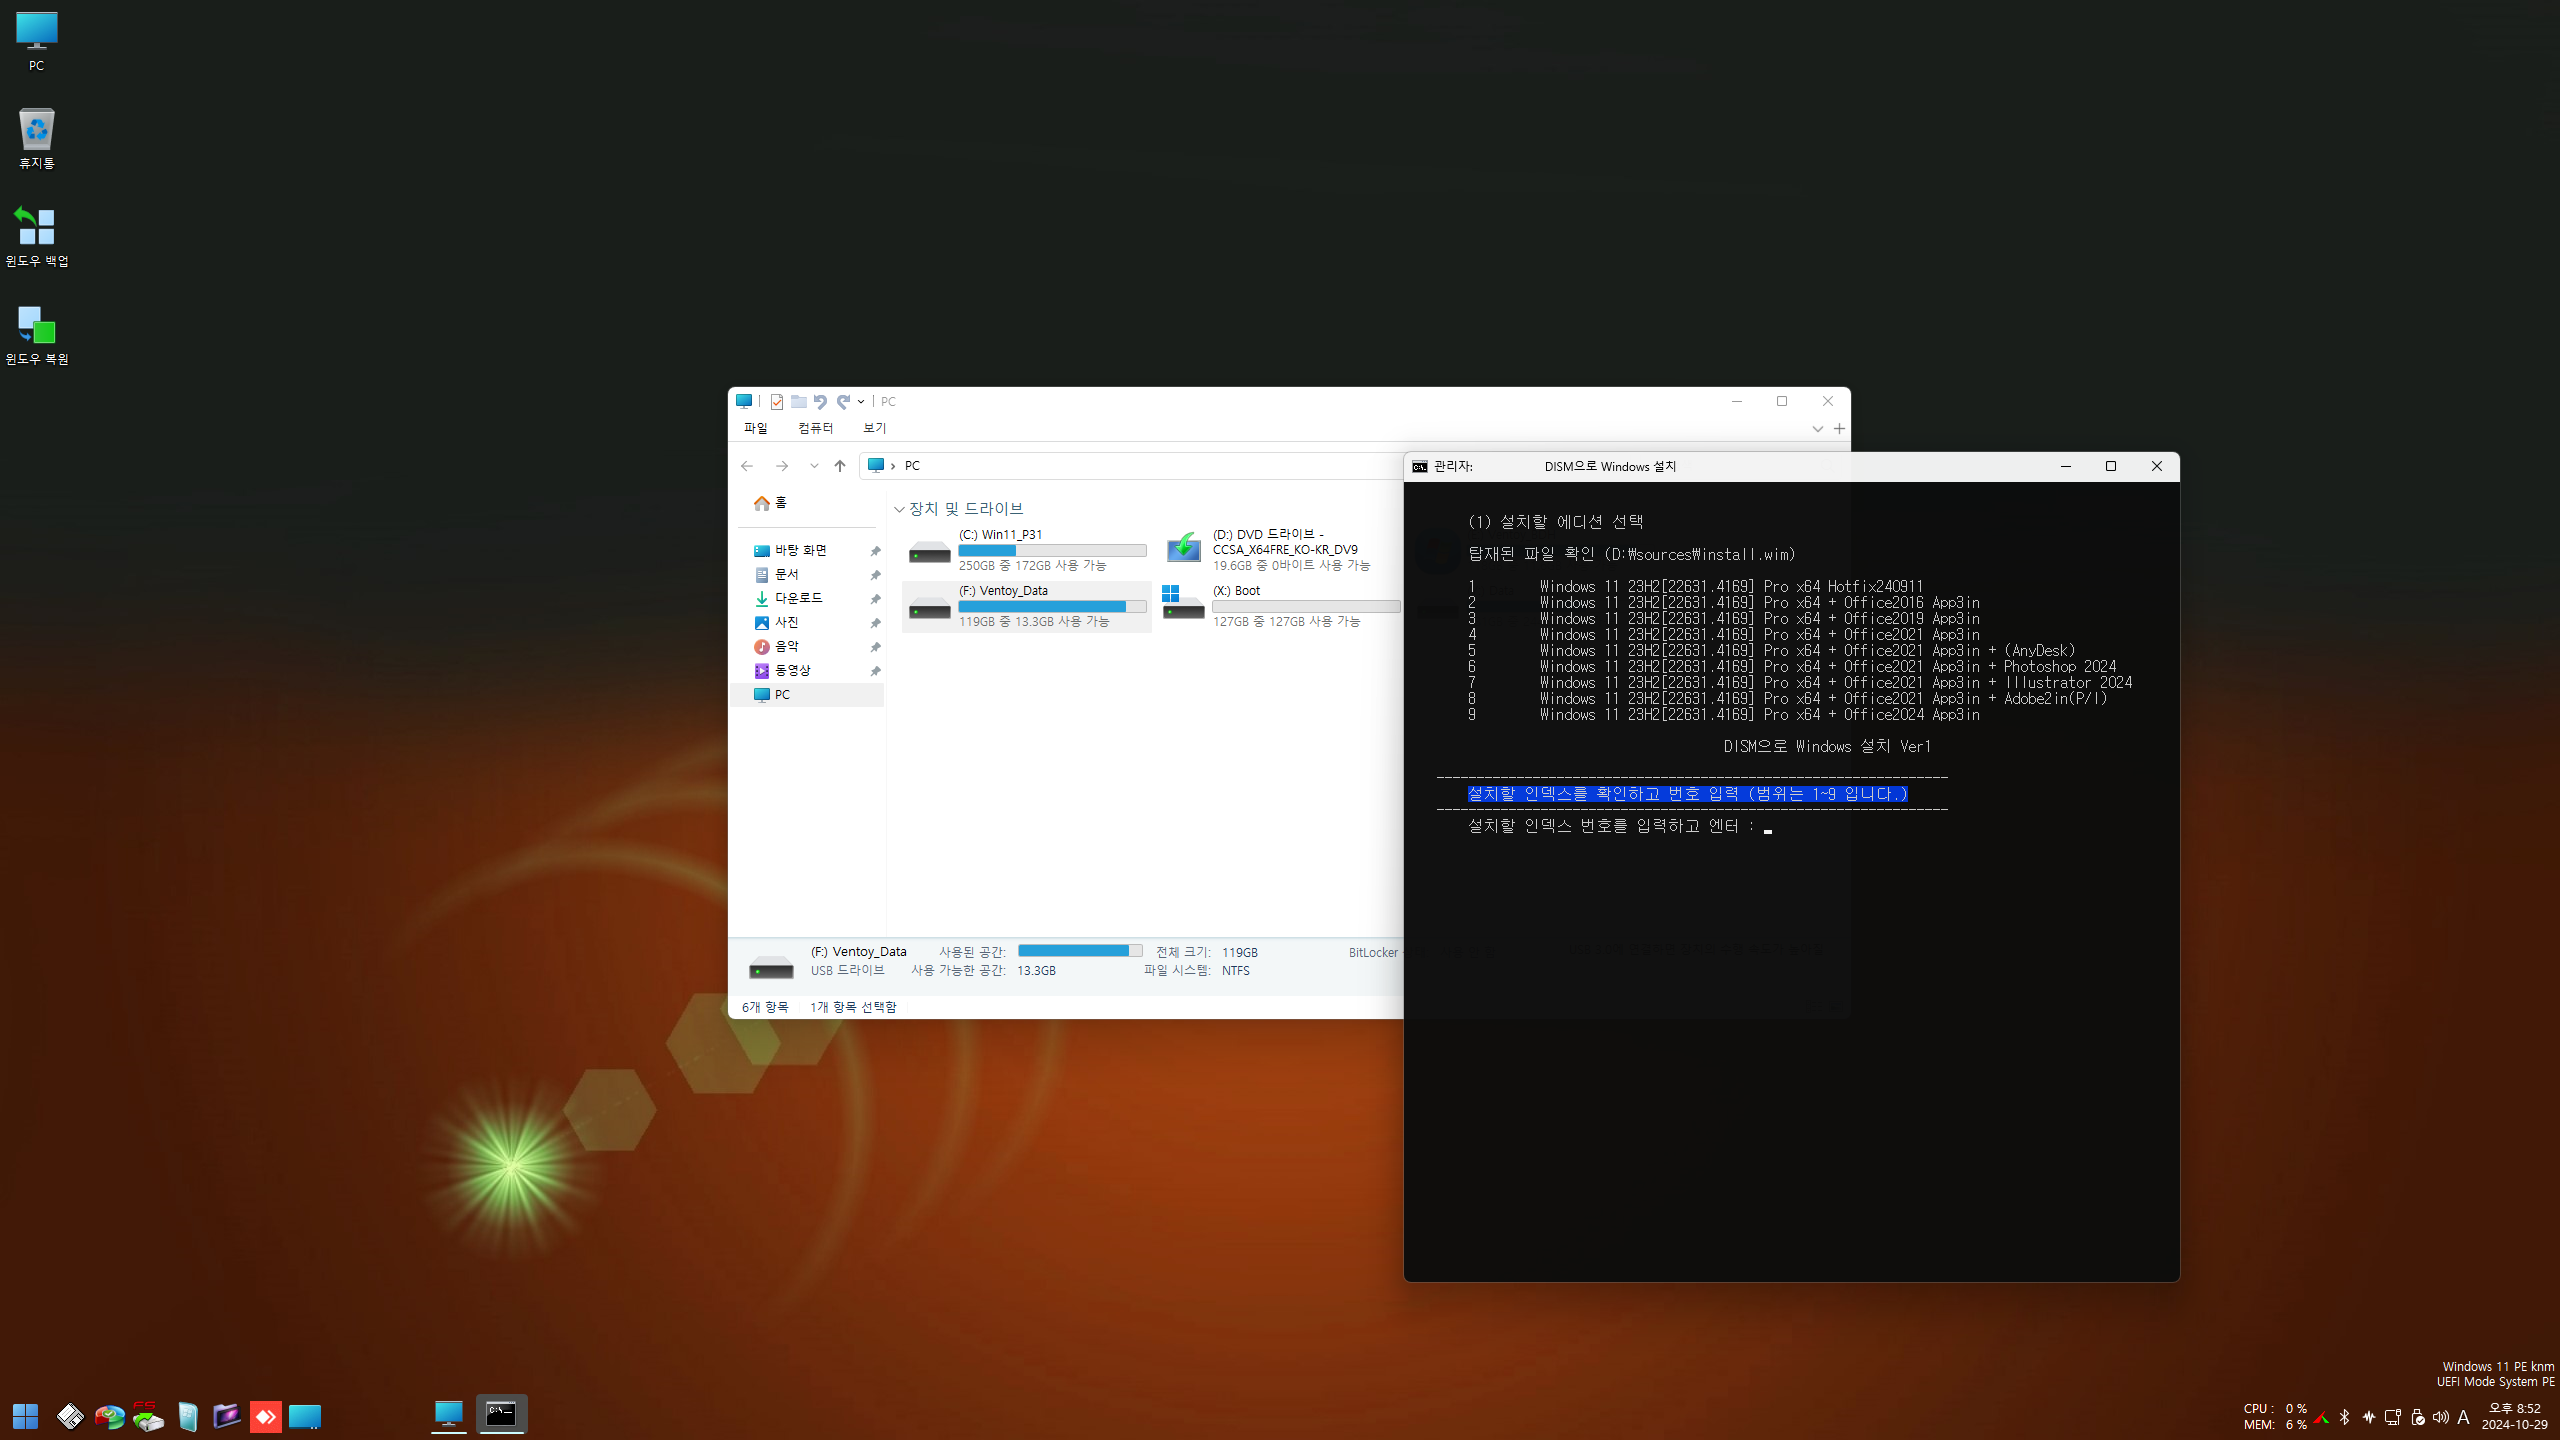Image resolution: width=2560 pixels, height=1440 pixels.
Task: Click the C: drive usage bar
Action: [1052, 551]
